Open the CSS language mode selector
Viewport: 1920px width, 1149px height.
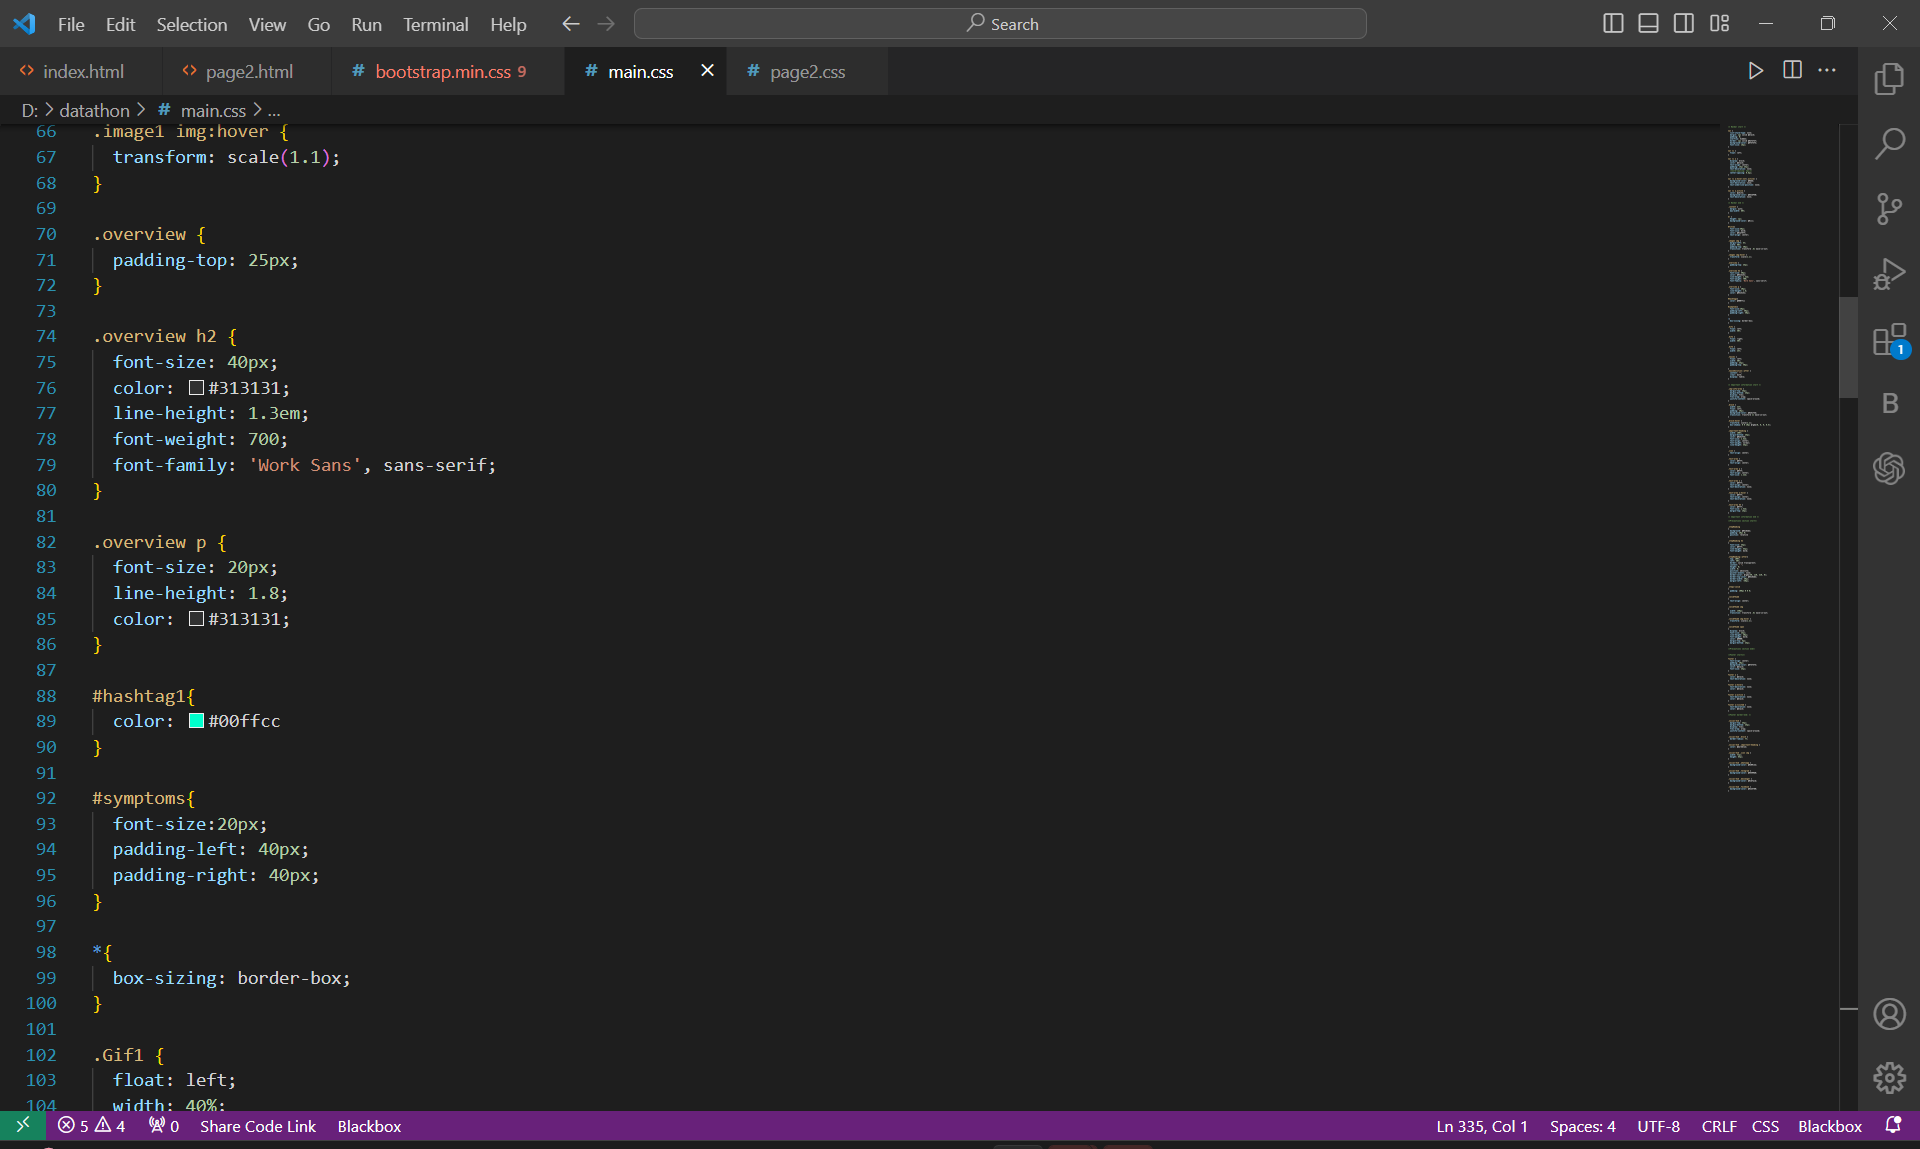tap(1765, 1126)
